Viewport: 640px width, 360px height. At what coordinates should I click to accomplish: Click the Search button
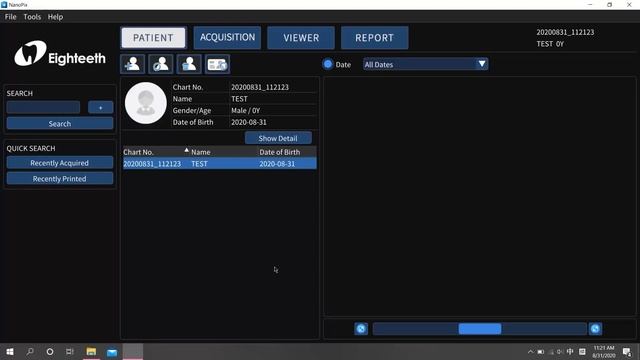(x=60, y=123)
